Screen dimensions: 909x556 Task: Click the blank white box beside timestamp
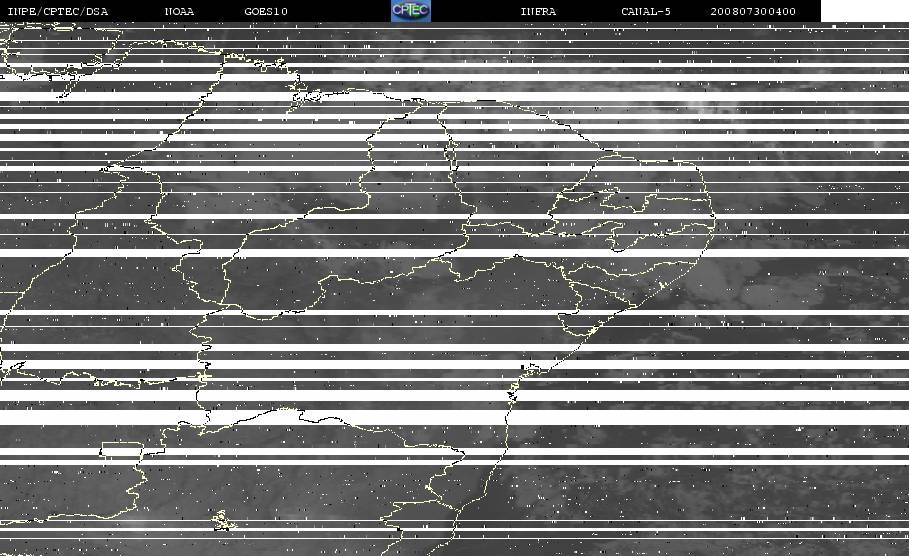click(865, 11)
